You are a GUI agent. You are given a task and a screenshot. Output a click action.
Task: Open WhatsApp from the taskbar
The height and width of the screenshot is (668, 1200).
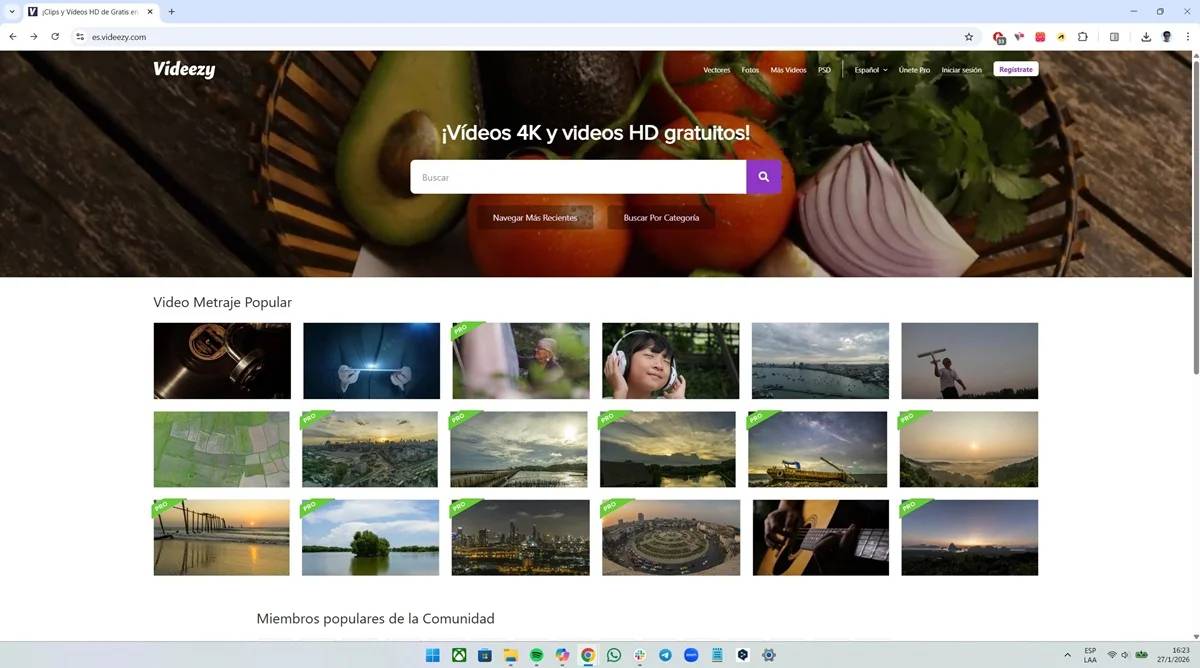[613, 655]
